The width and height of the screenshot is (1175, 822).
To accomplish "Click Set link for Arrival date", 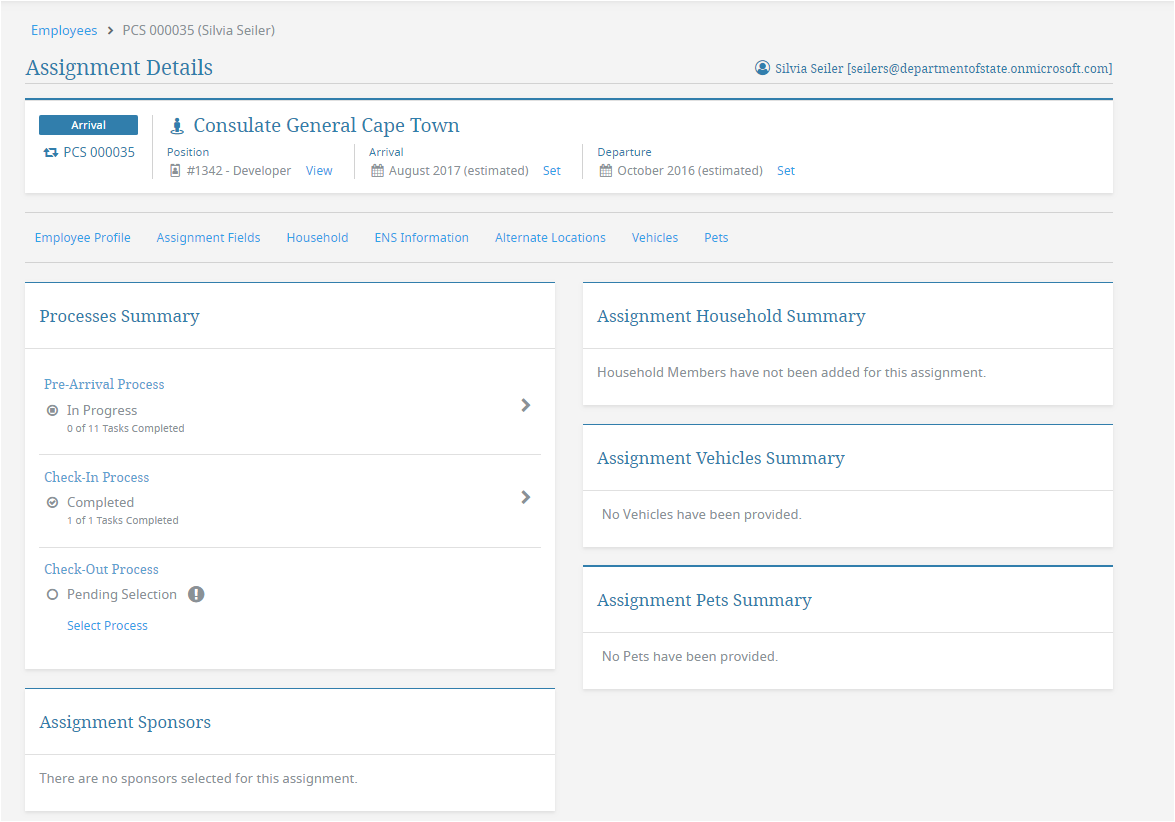I will (x=552, y=171).
